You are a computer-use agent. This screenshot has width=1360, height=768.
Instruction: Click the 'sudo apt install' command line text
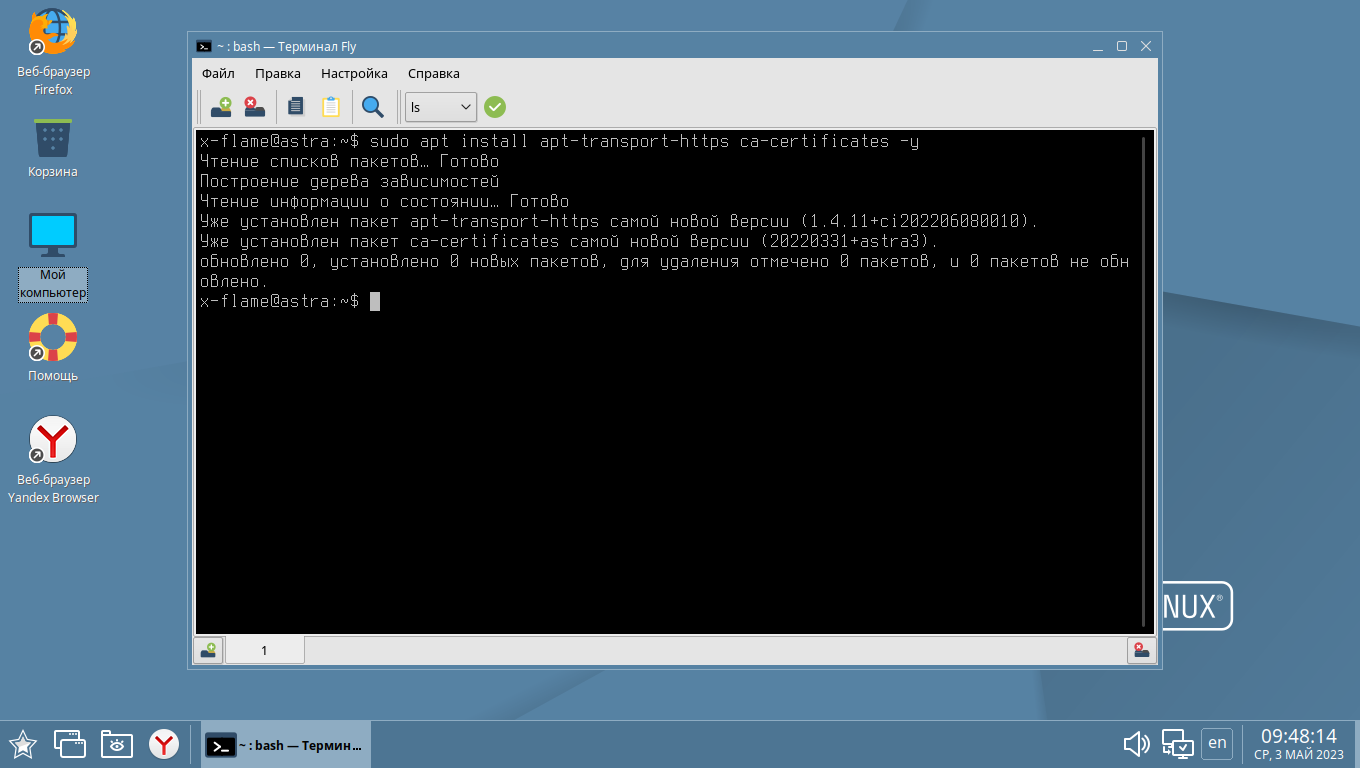click(x=559, y=141)
